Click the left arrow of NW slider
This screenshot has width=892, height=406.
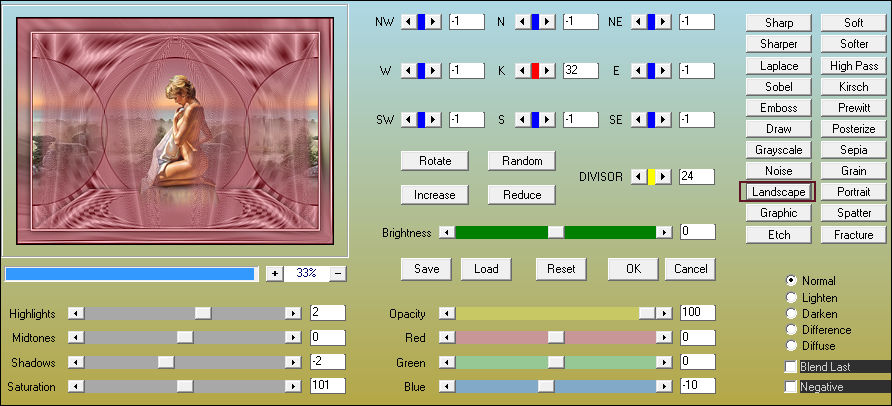tap(408, 22)
